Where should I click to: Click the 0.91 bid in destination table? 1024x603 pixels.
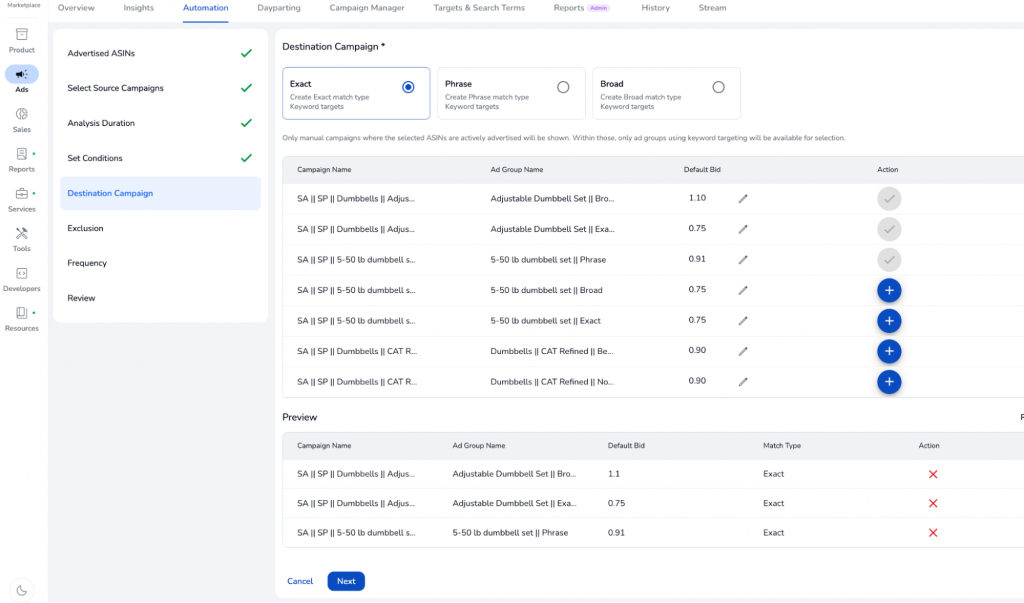[x=697, y=259]
